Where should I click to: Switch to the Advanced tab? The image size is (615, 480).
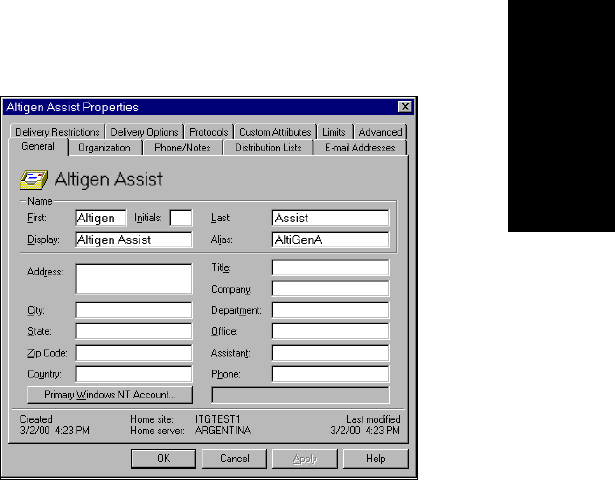click(x=380, y=132)
